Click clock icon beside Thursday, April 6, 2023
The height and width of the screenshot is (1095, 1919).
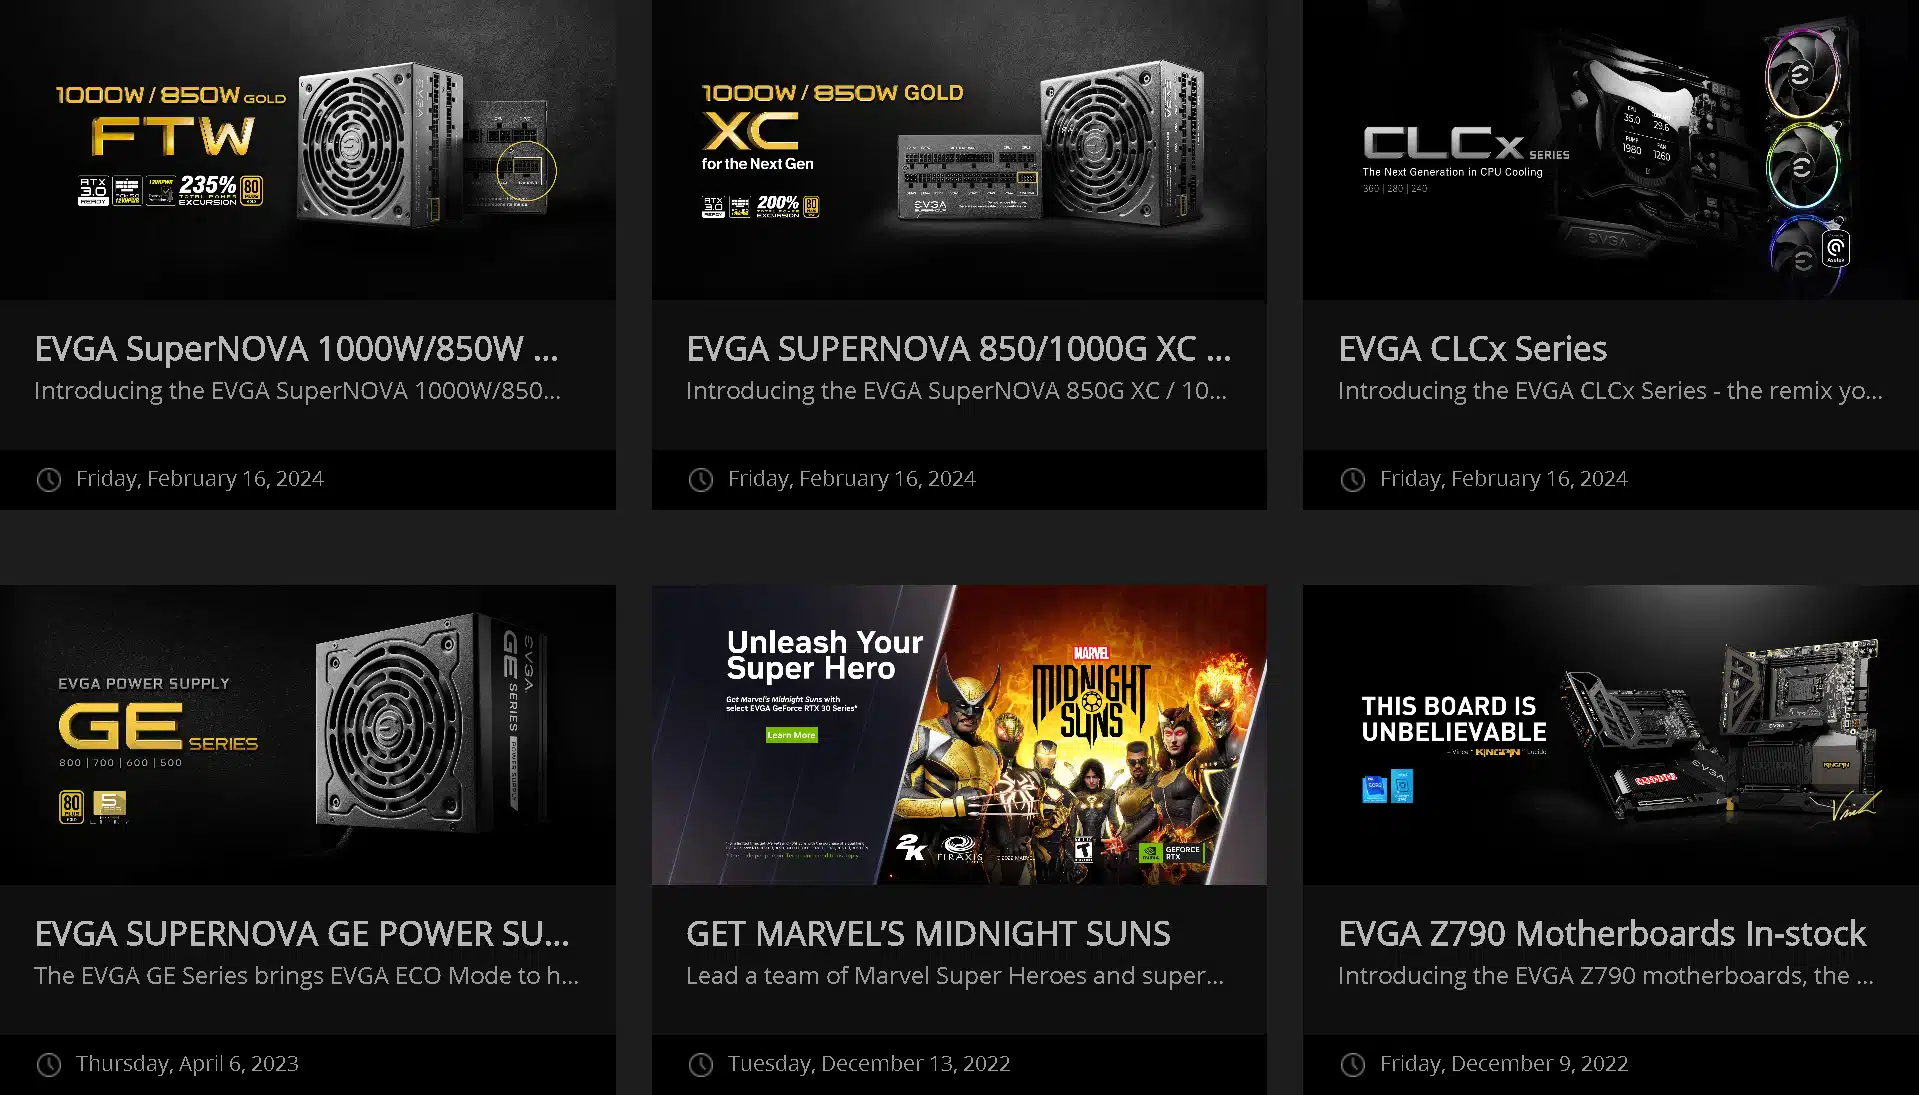pos(49,1064)
